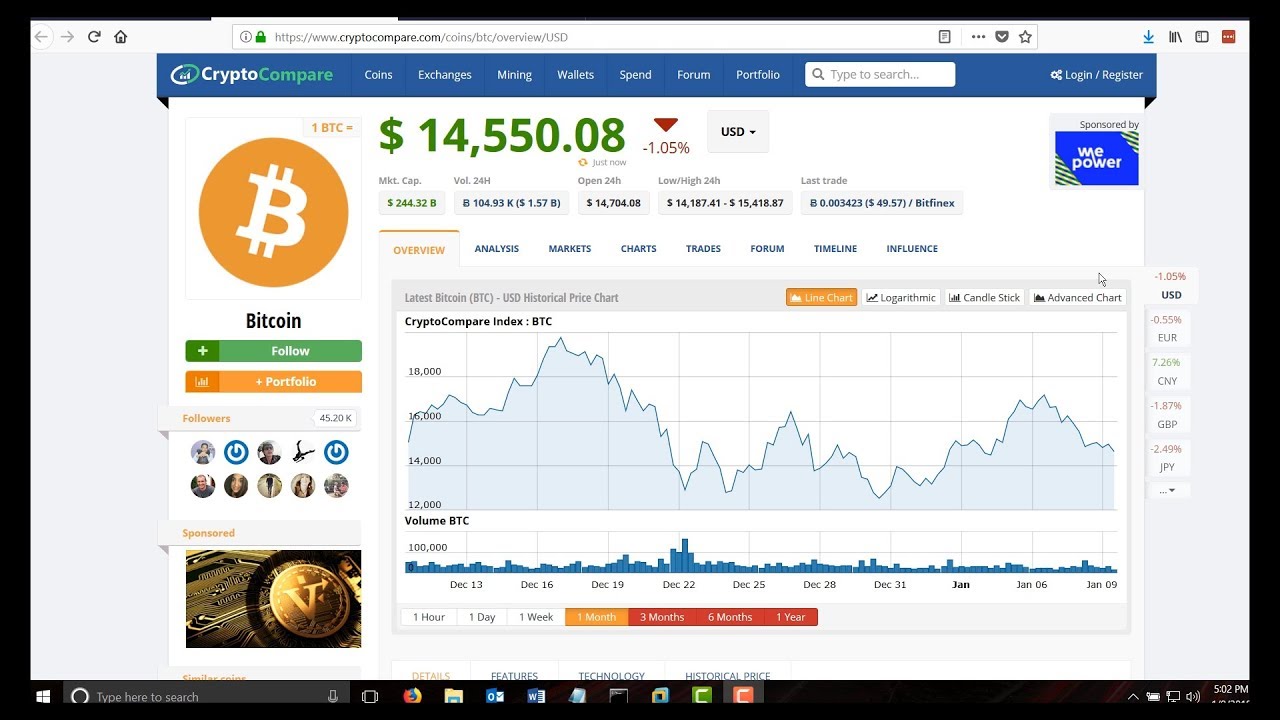1280x720 pixels.
Task: Switch to the Timeline tab
Action: [x=835, y=248]
